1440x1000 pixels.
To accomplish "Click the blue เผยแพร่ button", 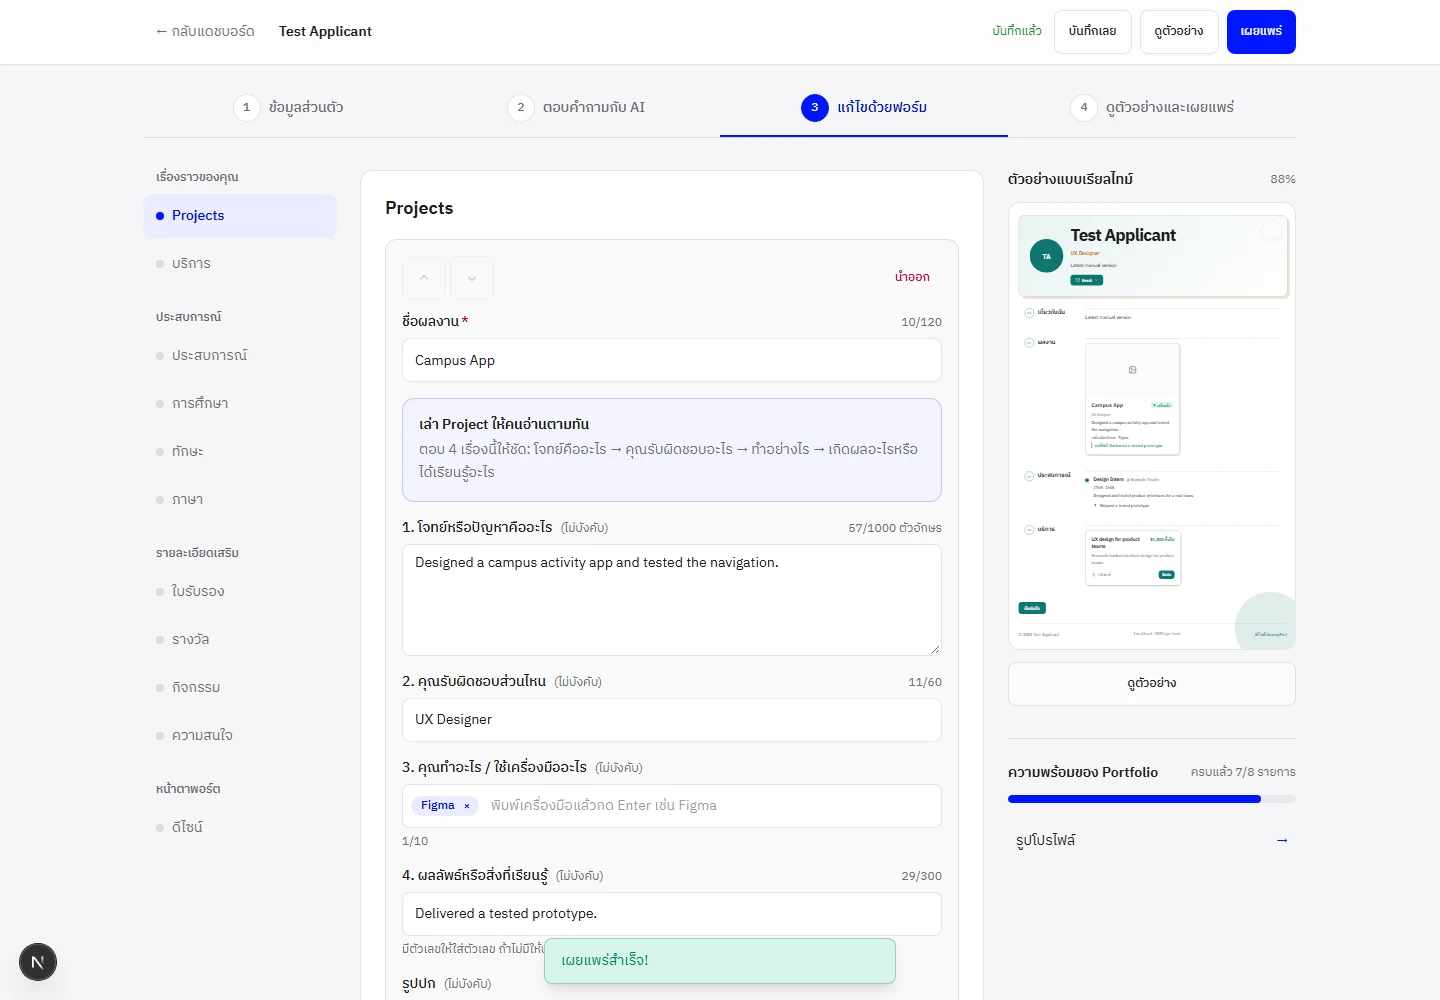I will pos(1261,31).
